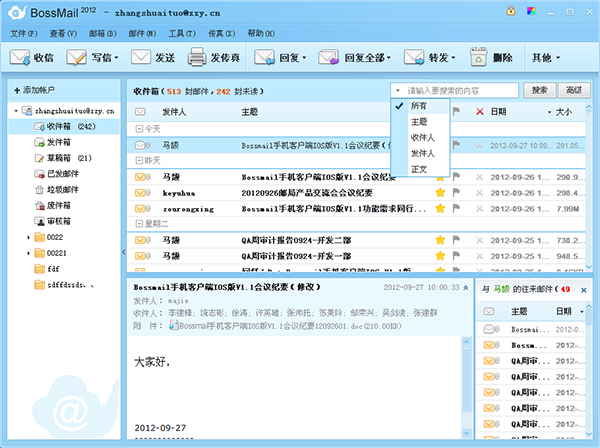Open the 邮箱 menu
This screenshot has height=448, width=600.
[x=103, y=34]
